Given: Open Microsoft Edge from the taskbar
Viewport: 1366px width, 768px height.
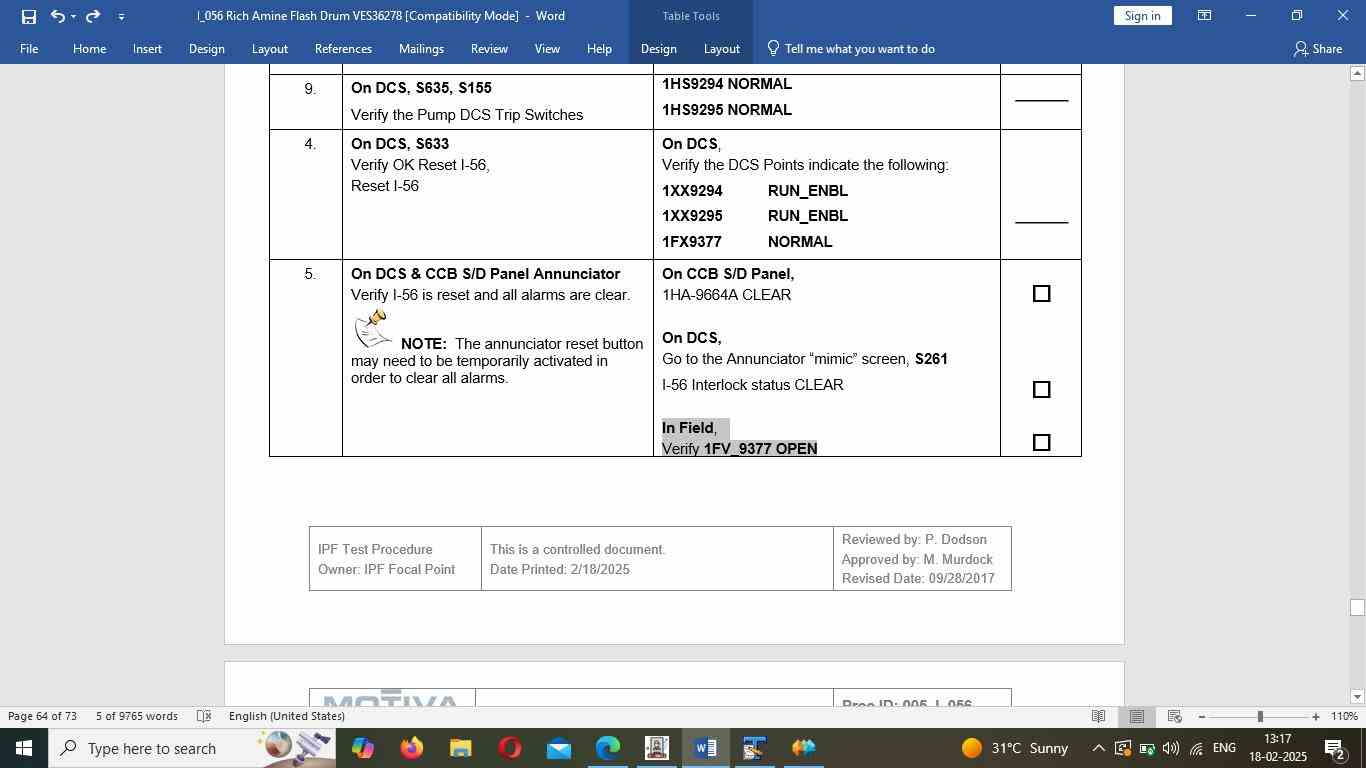Looking at the screenshot, I should click(607, 748).
